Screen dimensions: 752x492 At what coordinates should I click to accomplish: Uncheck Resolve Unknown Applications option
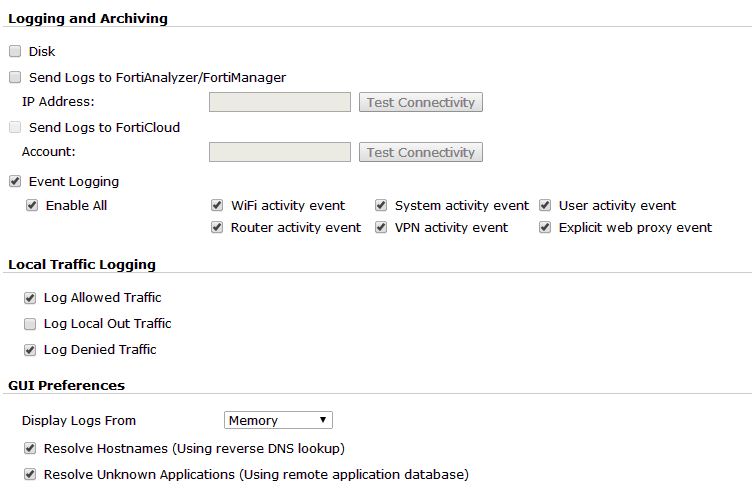click(x=30, y=474)
